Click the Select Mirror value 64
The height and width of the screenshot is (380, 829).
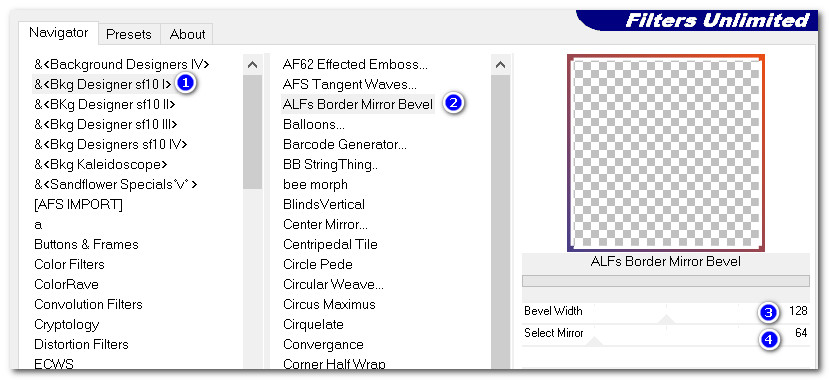click(802, 333)
